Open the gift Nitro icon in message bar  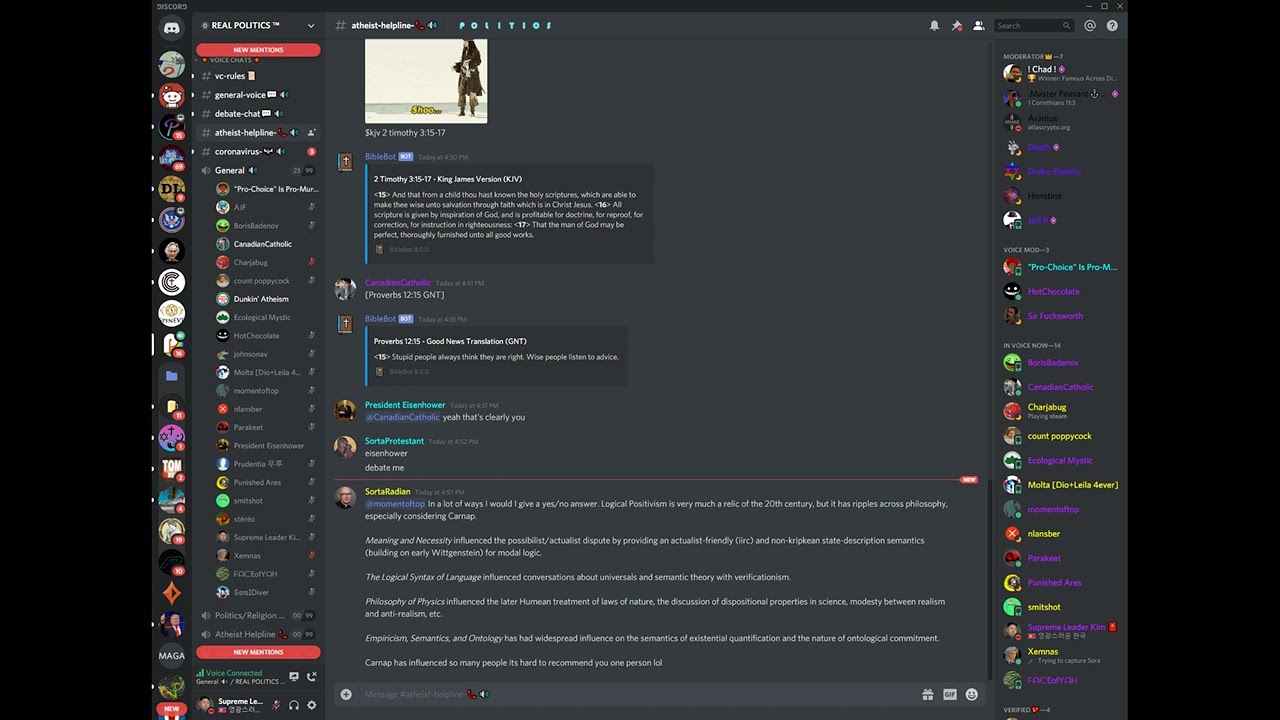click(927, 694)
